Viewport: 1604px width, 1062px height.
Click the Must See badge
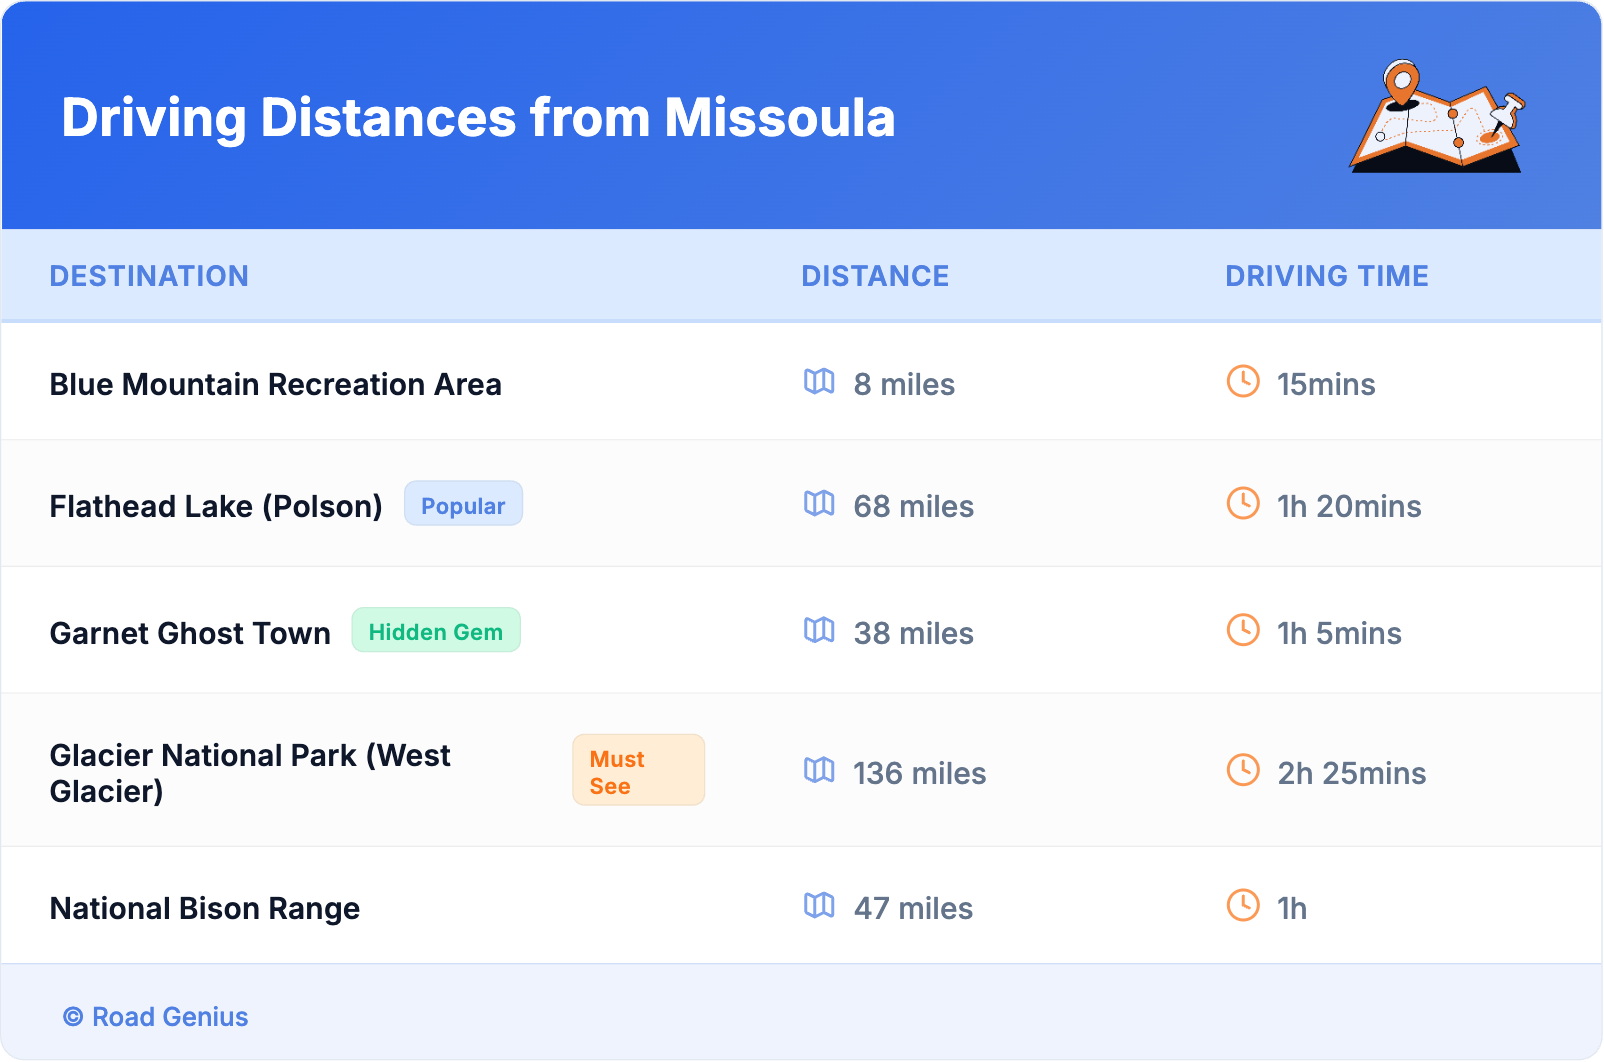coord(638,771)
